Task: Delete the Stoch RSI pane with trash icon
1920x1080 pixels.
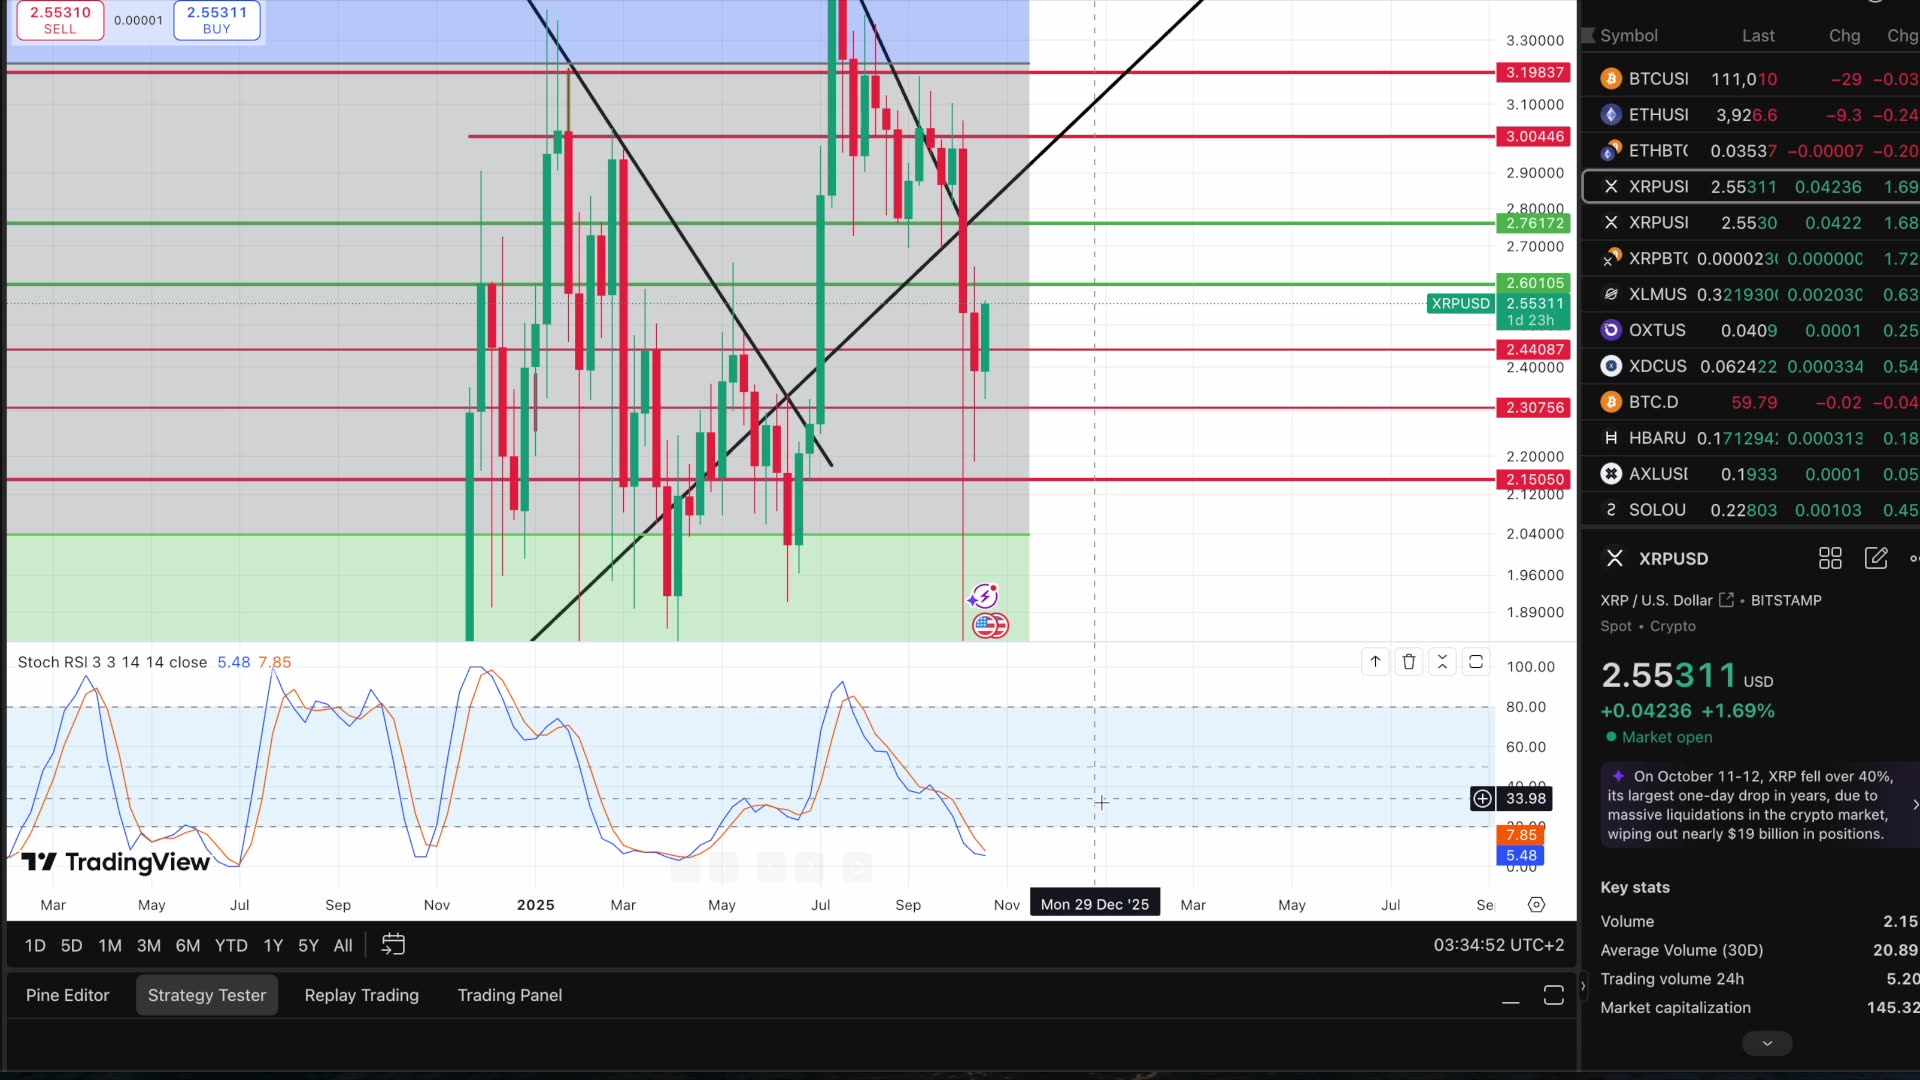Action: pyautogui.click(x=1409, y=662)
